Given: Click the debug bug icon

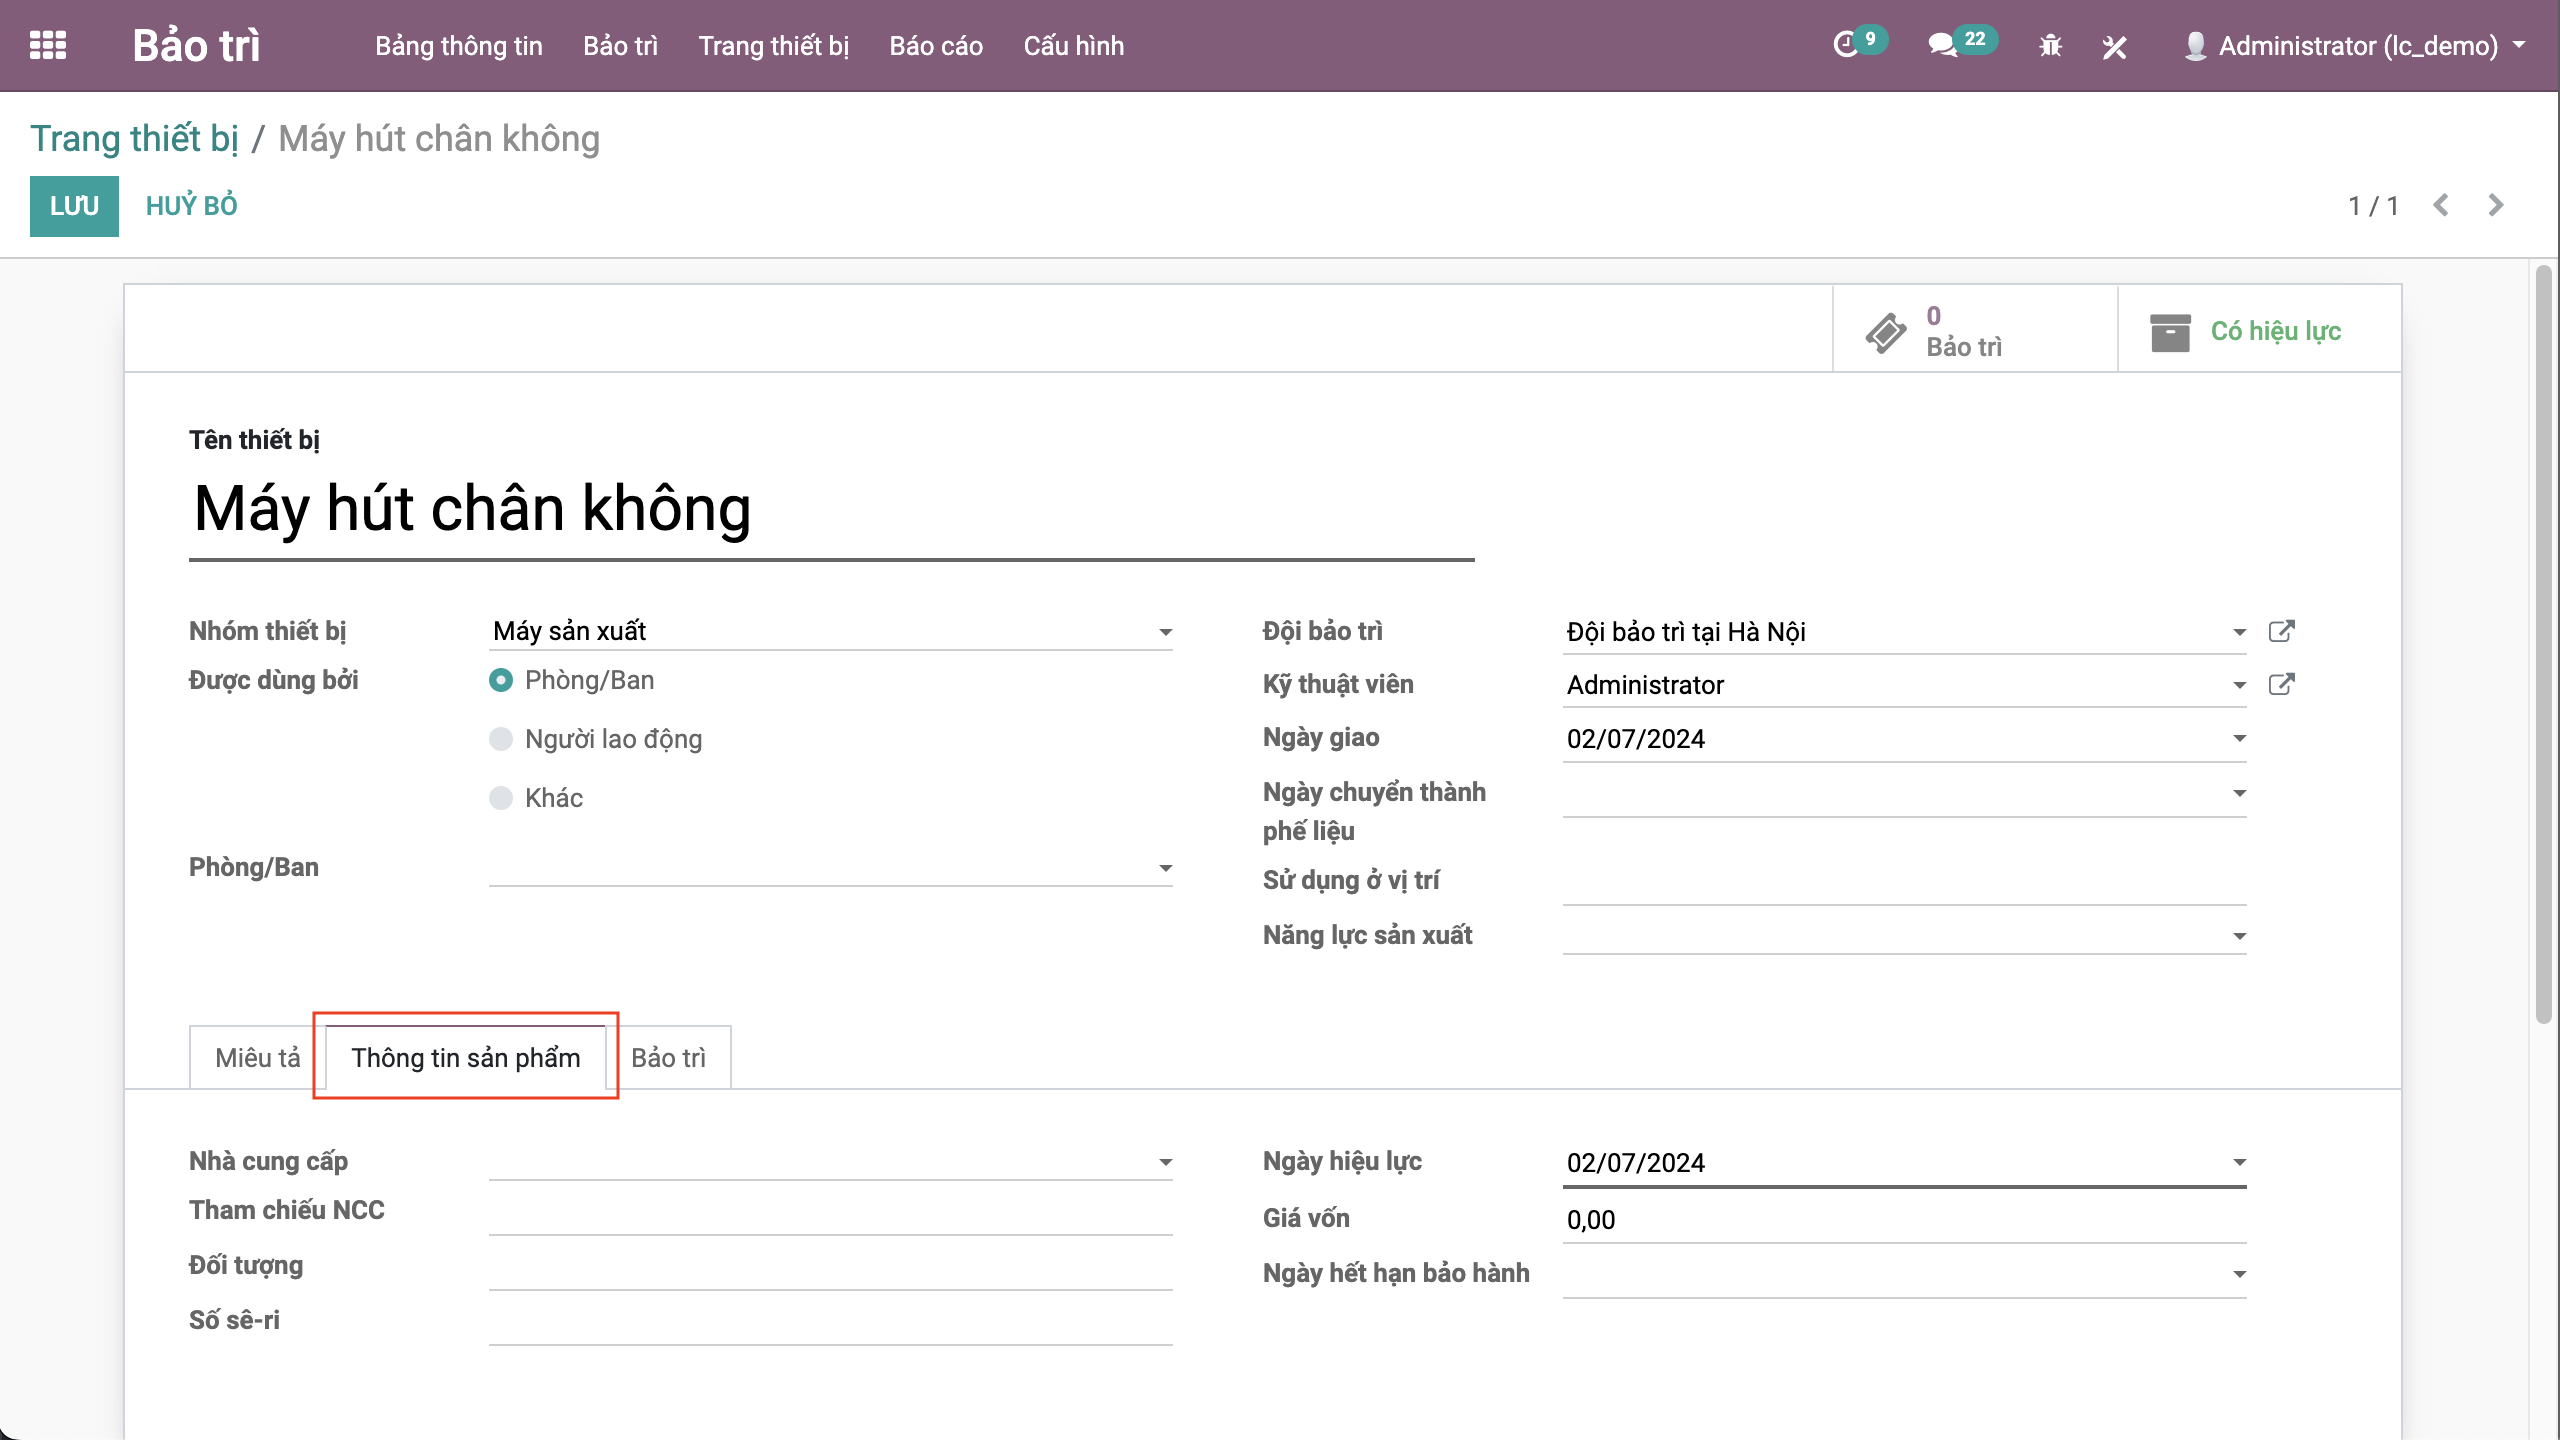Looking at the screenshot, I should point(2050,46).
